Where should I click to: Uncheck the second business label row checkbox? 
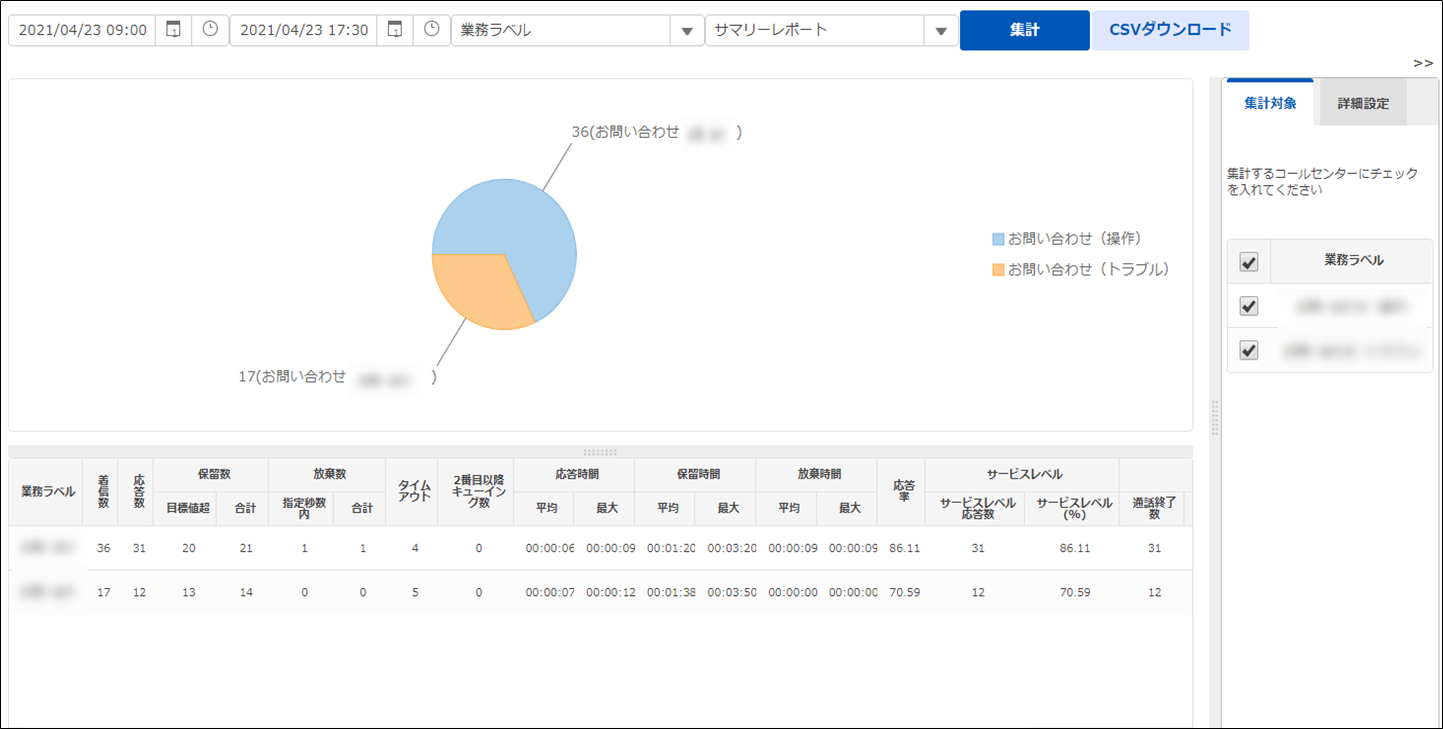(x=1248, y=350)
